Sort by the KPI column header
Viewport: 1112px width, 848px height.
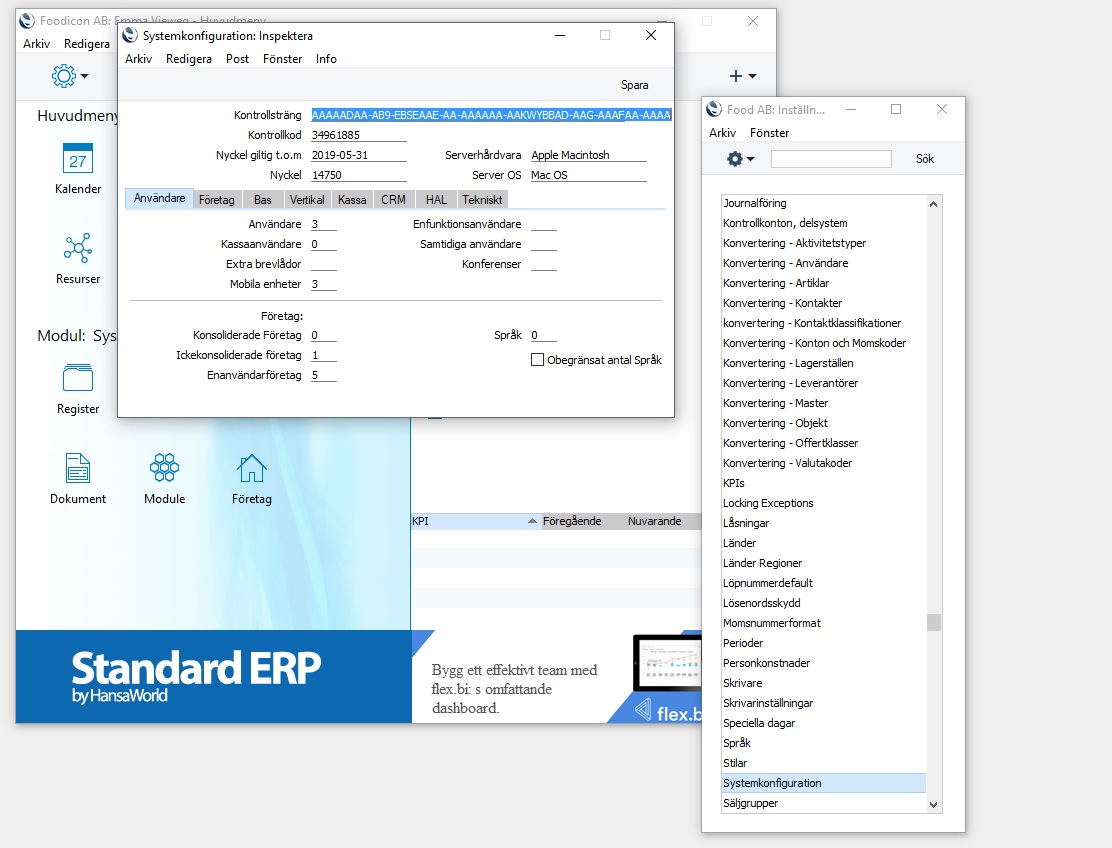pyautogui.click(x=474, y=521)
